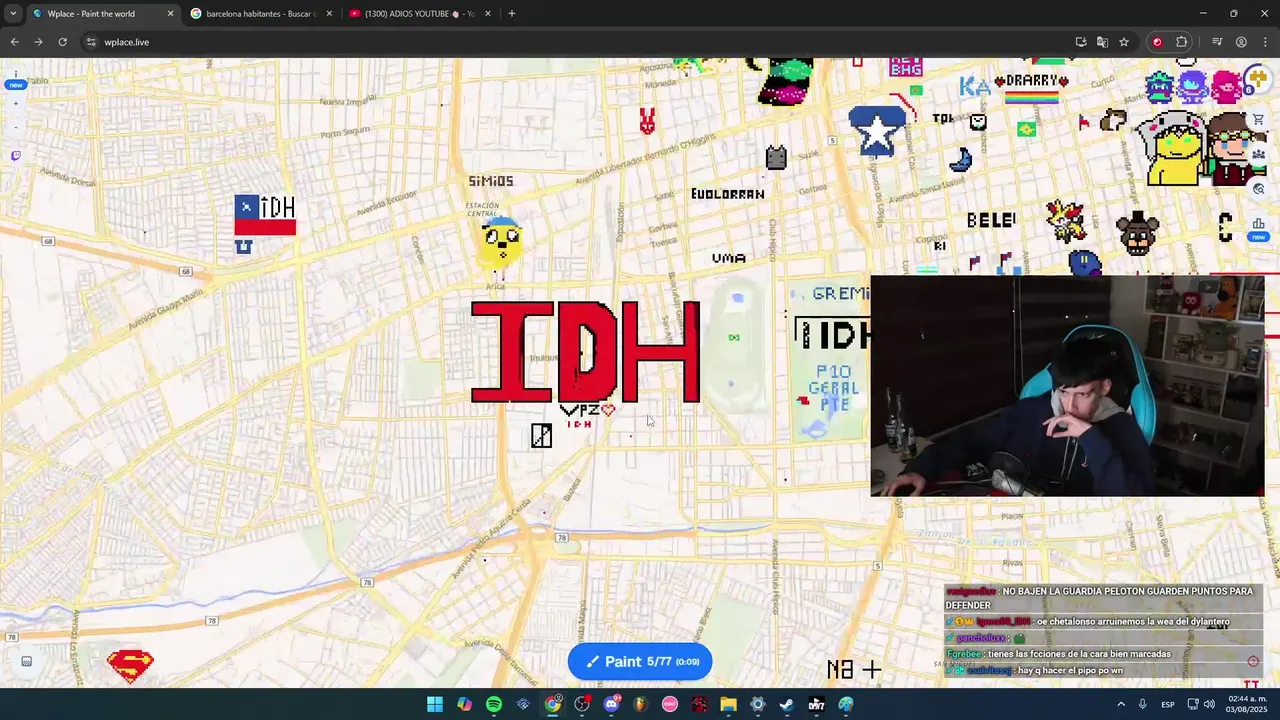Click the UMA pixel text on map
This screenshot has width=1280, height=720.
729,258
